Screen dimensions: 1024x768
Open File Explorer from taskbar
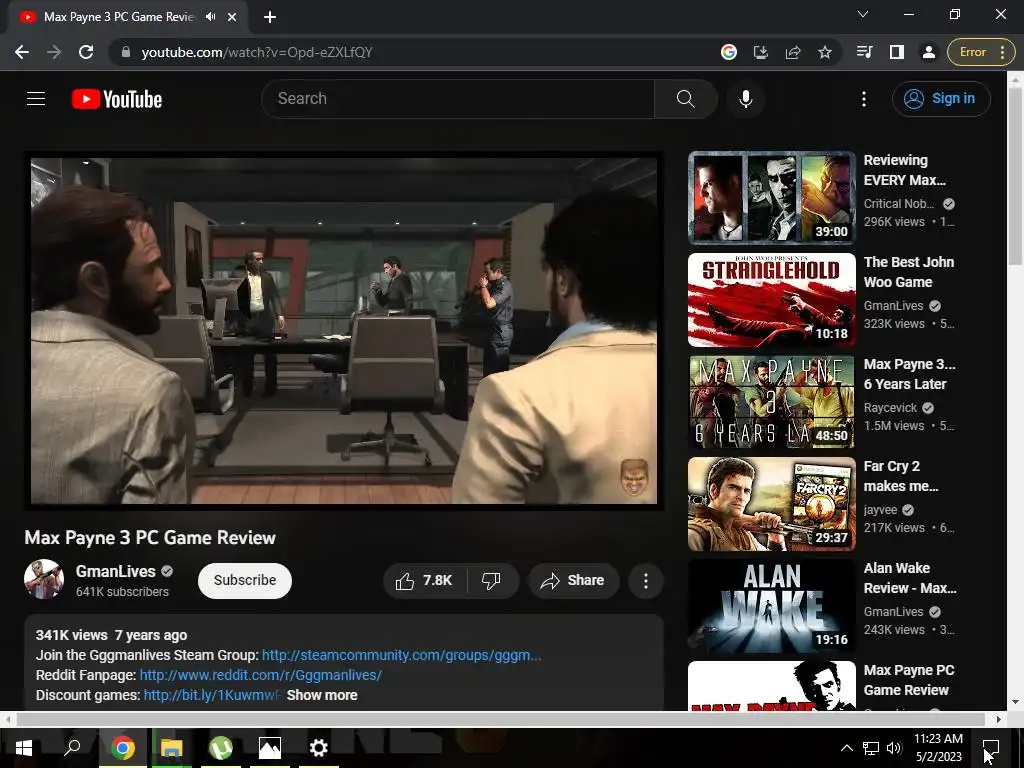pyautogui.click(x=172, y=748)
